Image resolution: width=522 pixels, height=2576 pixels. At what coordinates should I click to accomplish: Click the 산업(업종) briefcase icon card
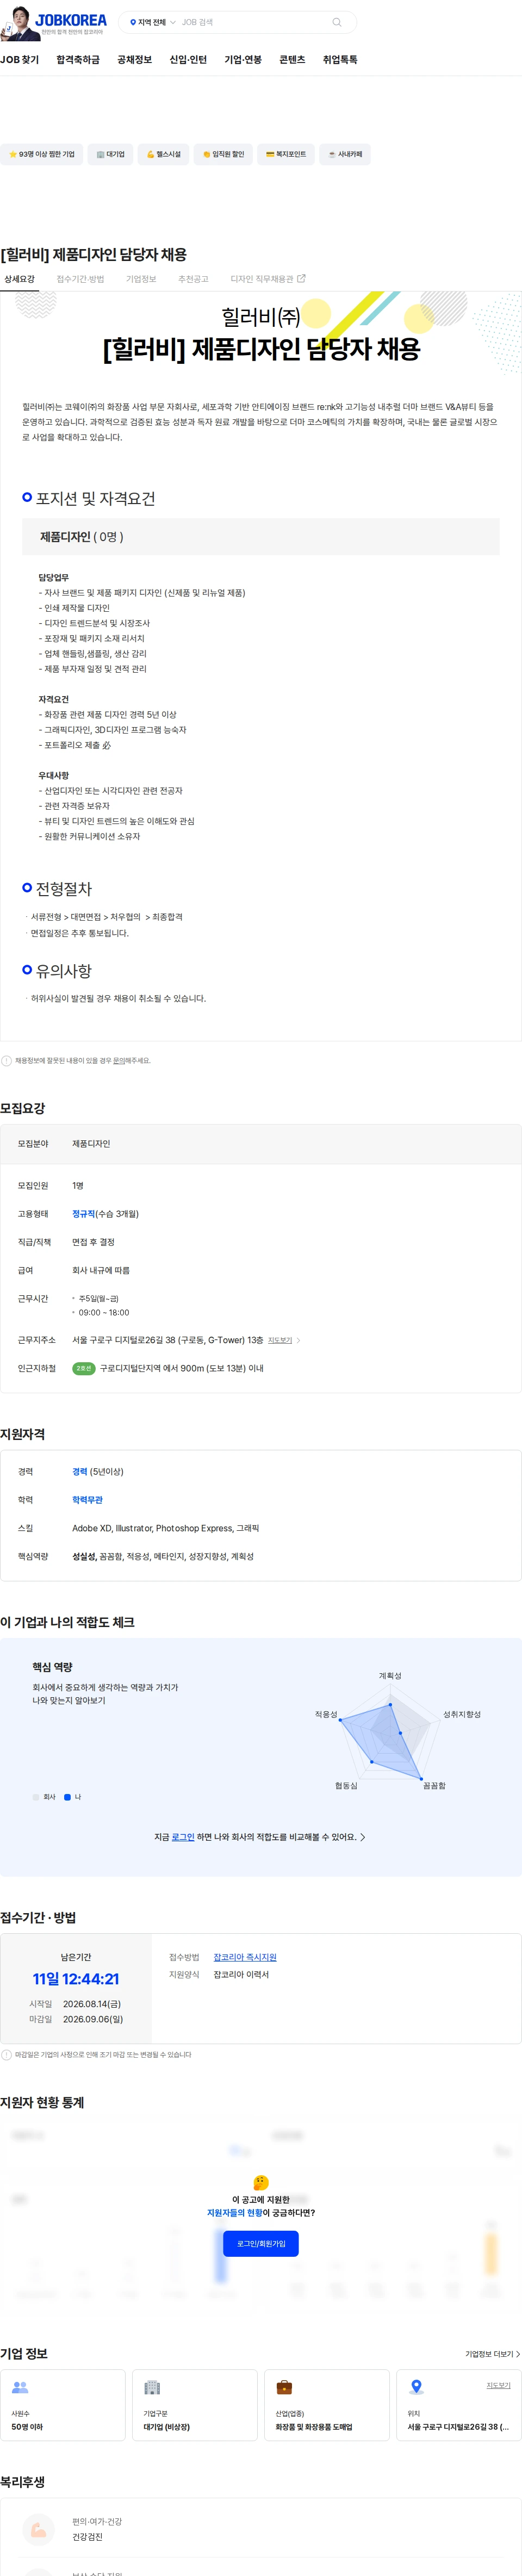click(327, 2405)
